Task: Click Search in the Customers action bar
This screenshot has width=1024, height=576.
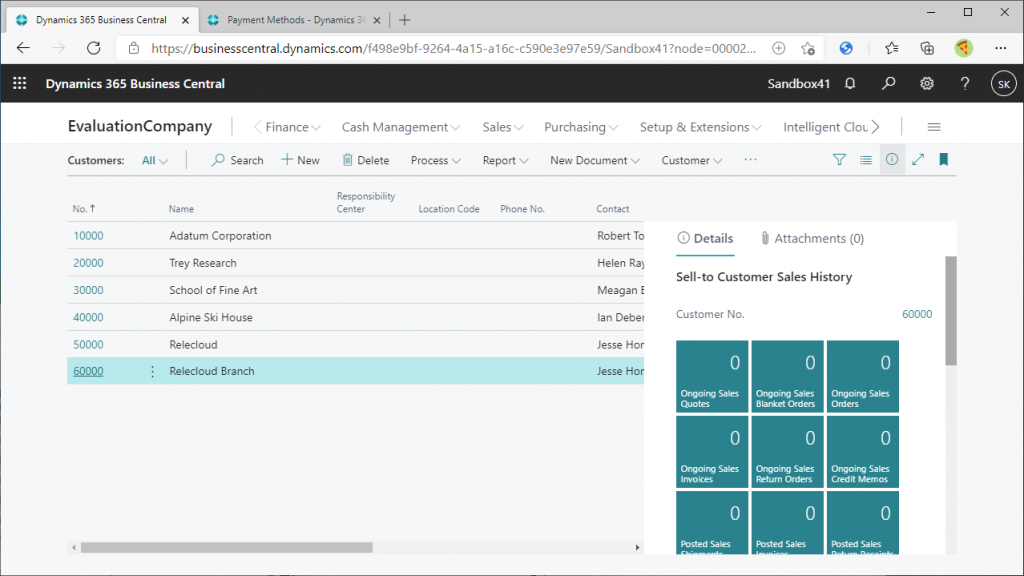Action: 237,161
